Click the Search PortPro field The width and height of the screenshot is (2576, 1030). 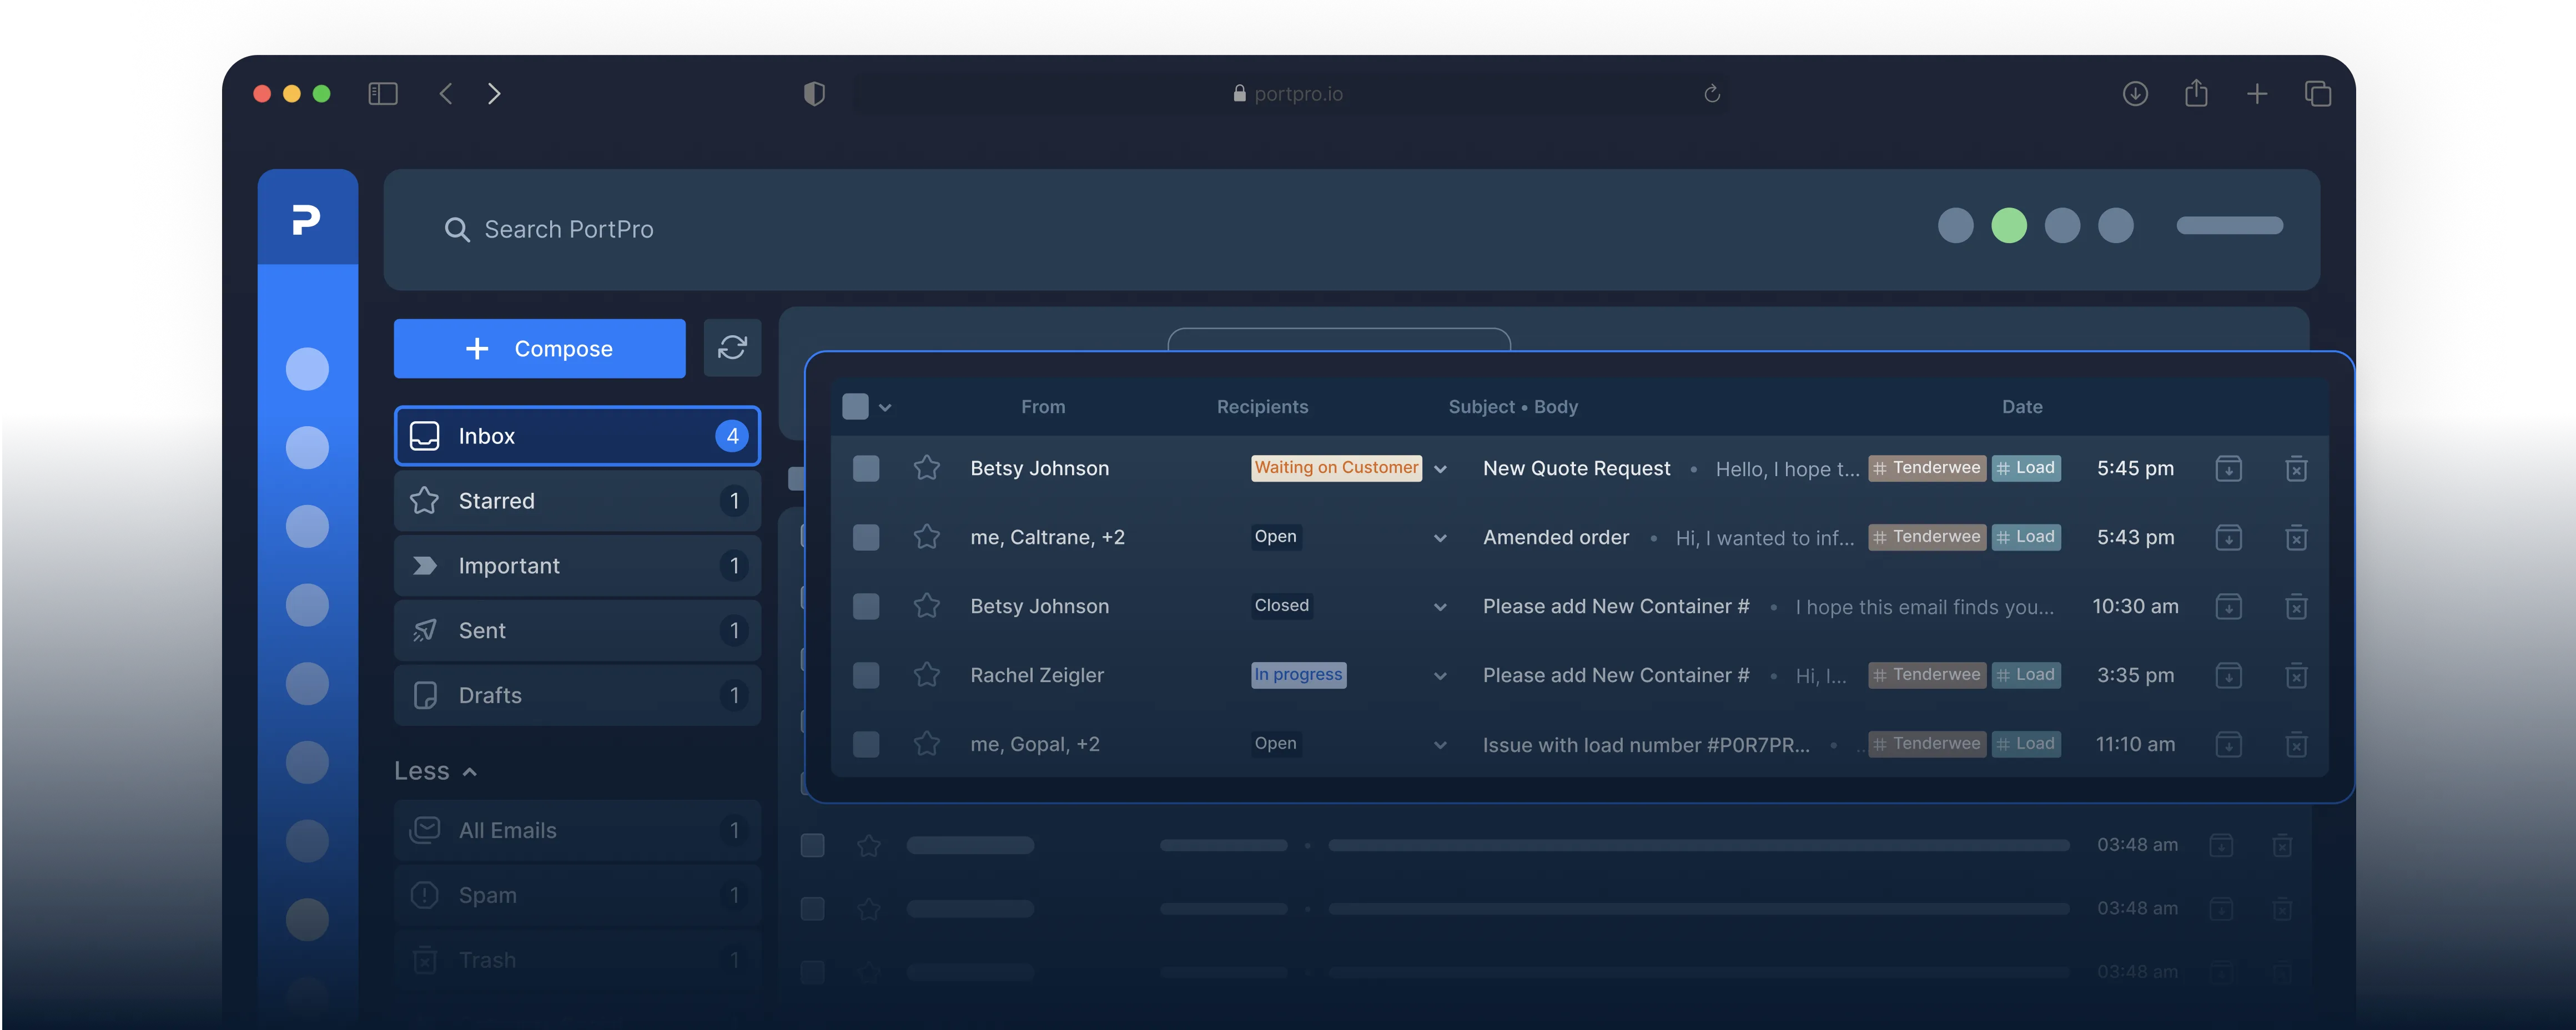coord(568,230)
